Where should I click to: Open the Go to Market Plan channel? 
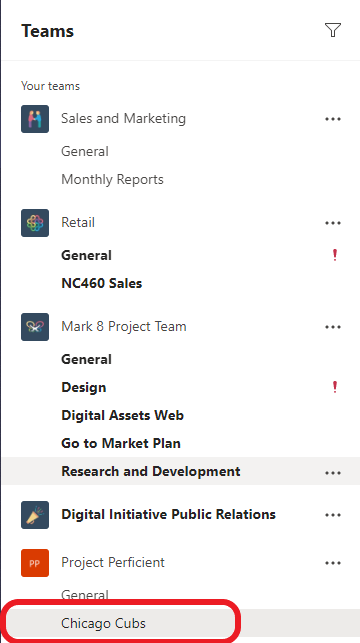coord(121,443)
